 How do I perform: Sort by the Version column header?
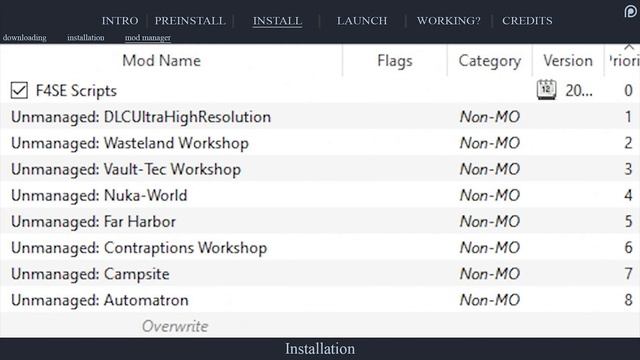coord(568,61)
